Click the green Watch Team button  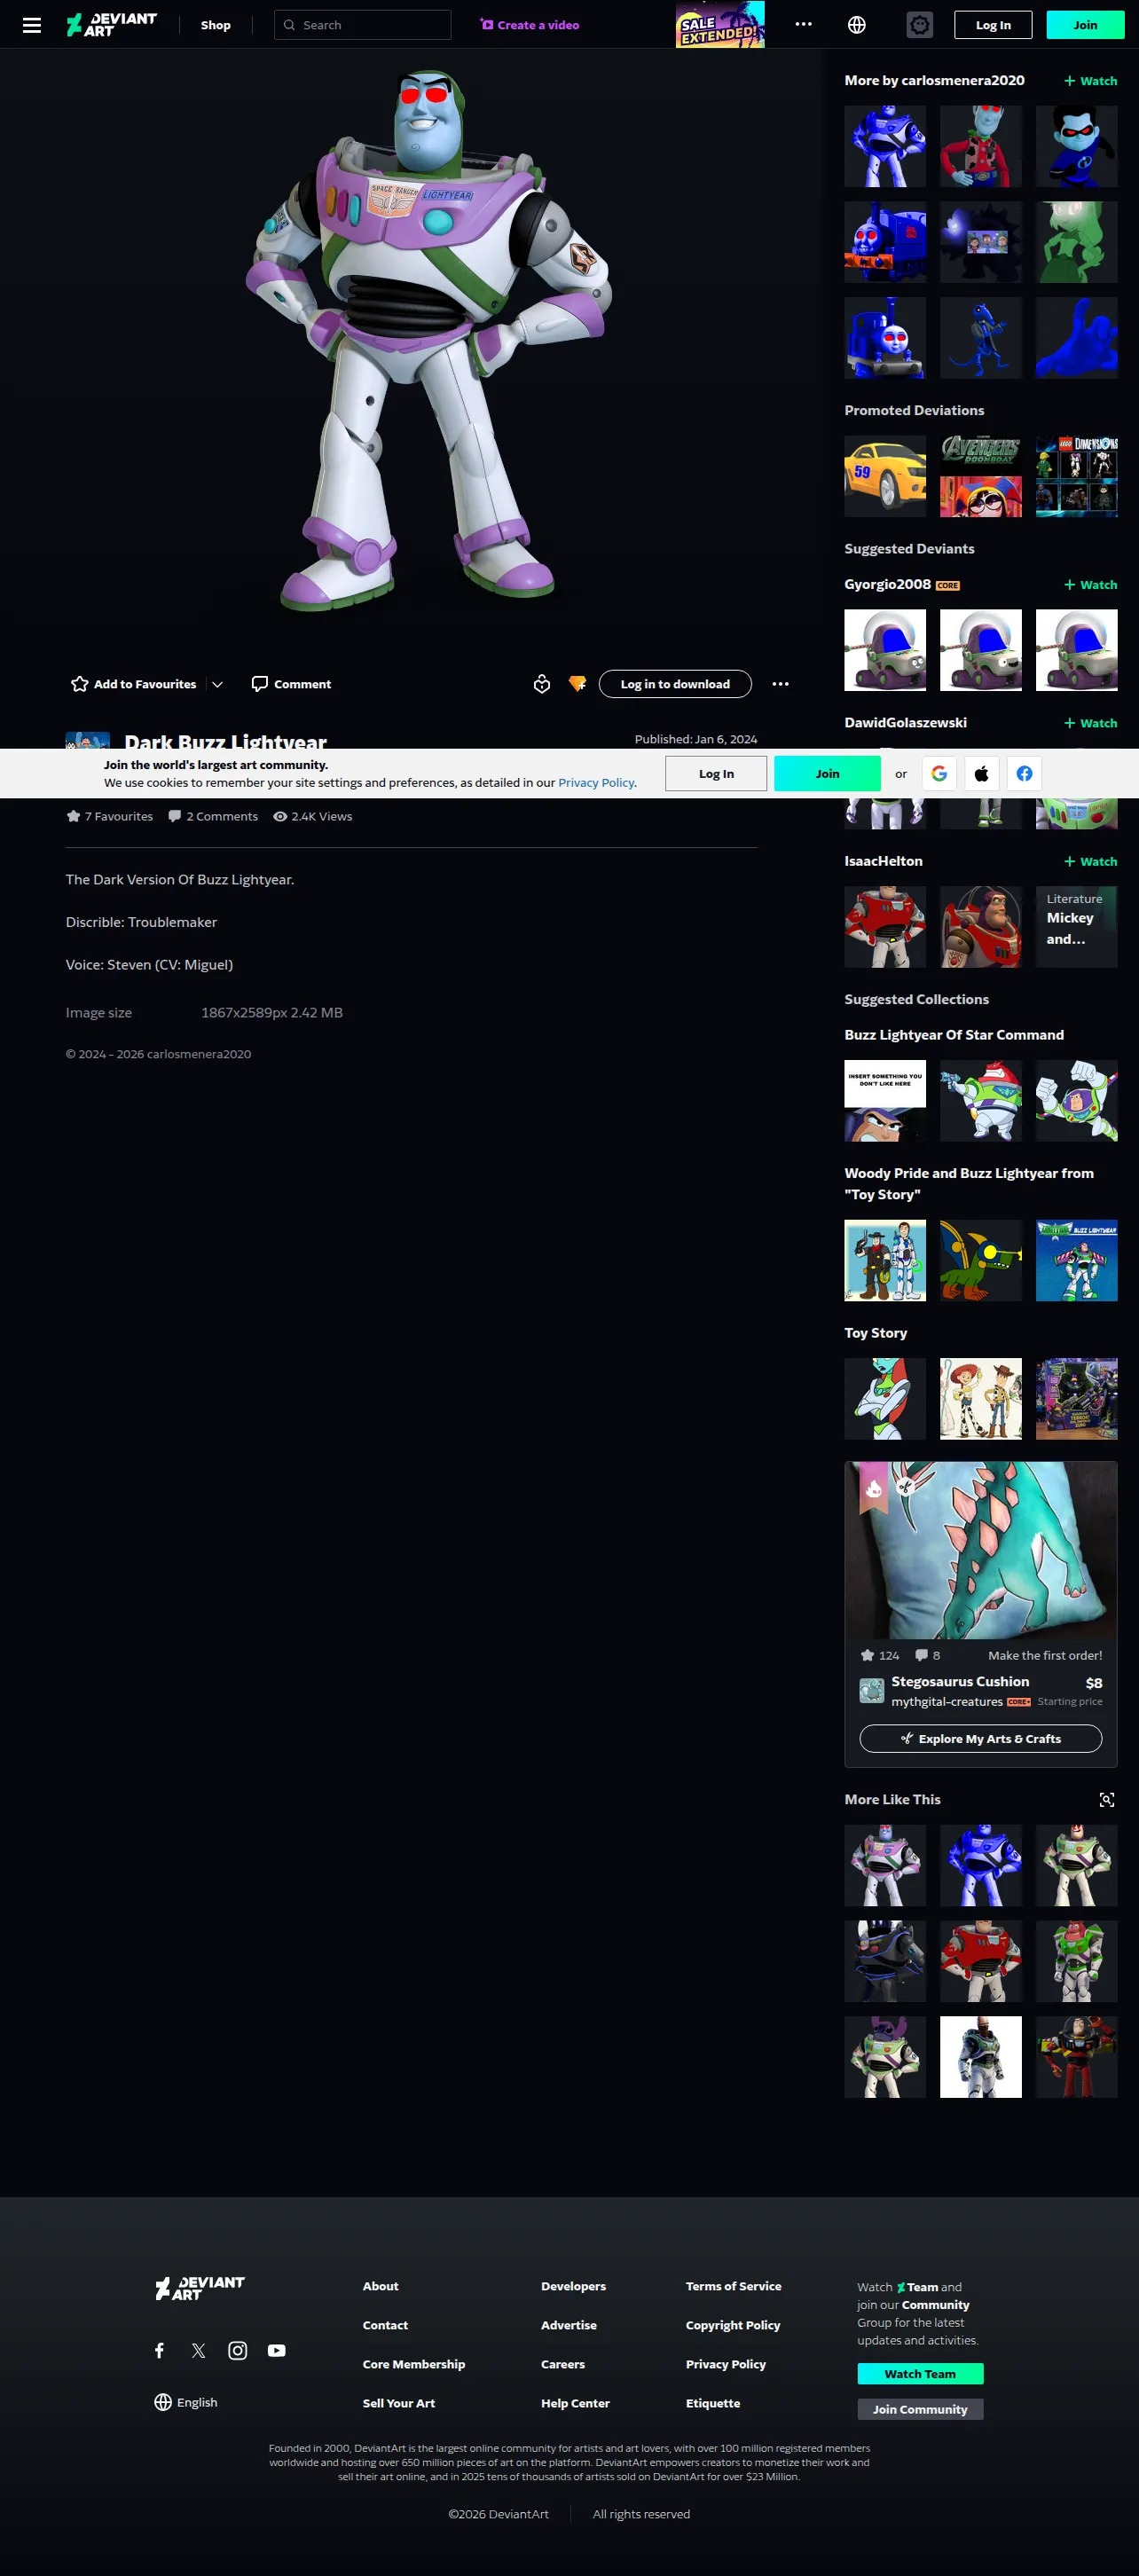pyautogui.click(x=920, y=2374)
